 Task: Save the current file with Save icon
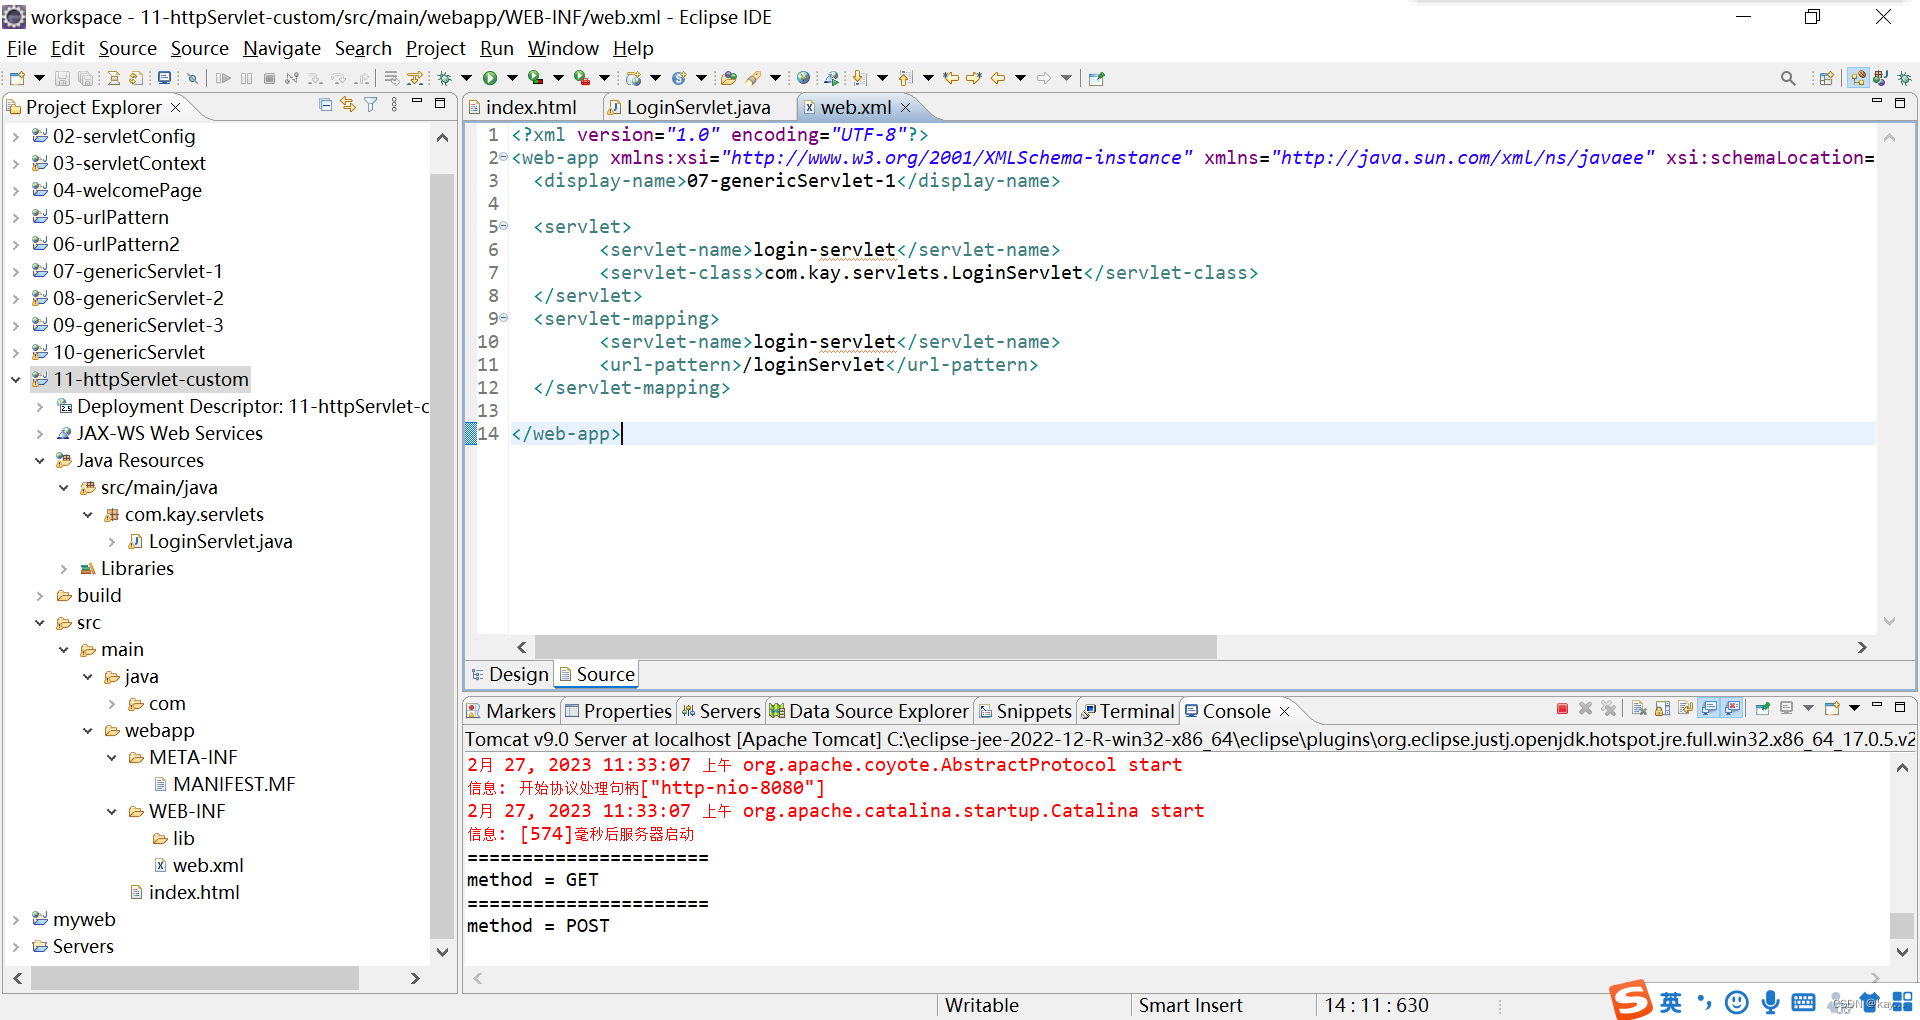(x=62, y=77)
